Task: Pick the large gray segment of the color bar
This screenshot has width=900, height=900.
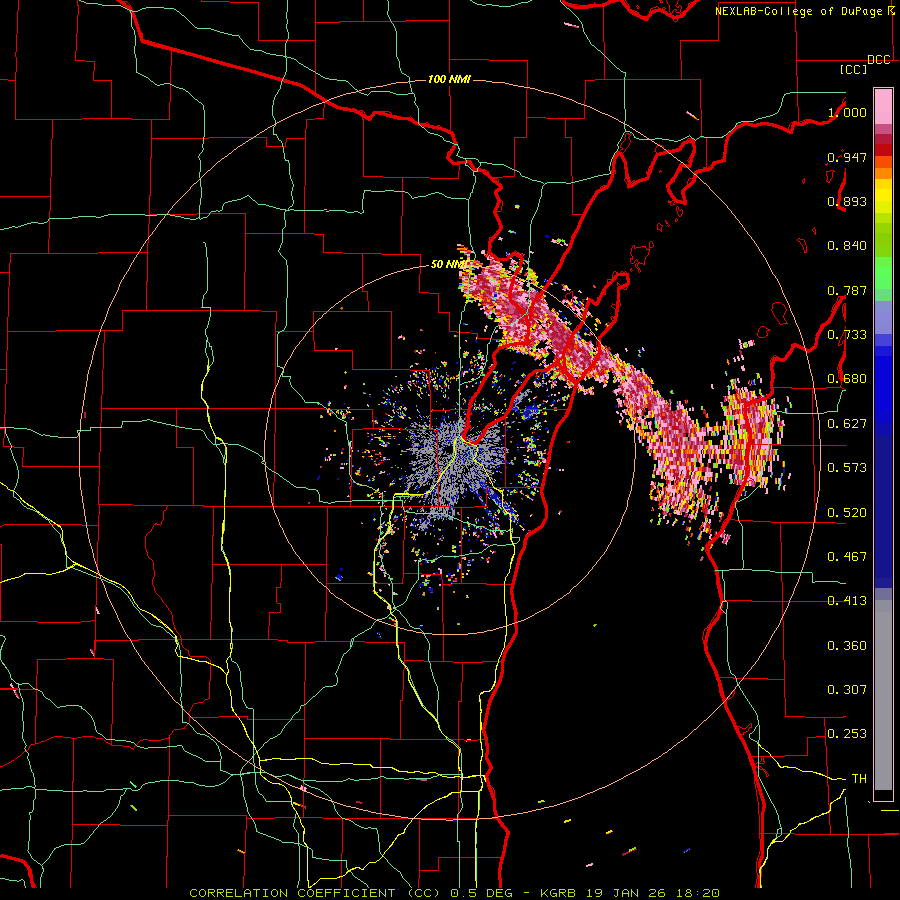Action: [x=883, y=695]
